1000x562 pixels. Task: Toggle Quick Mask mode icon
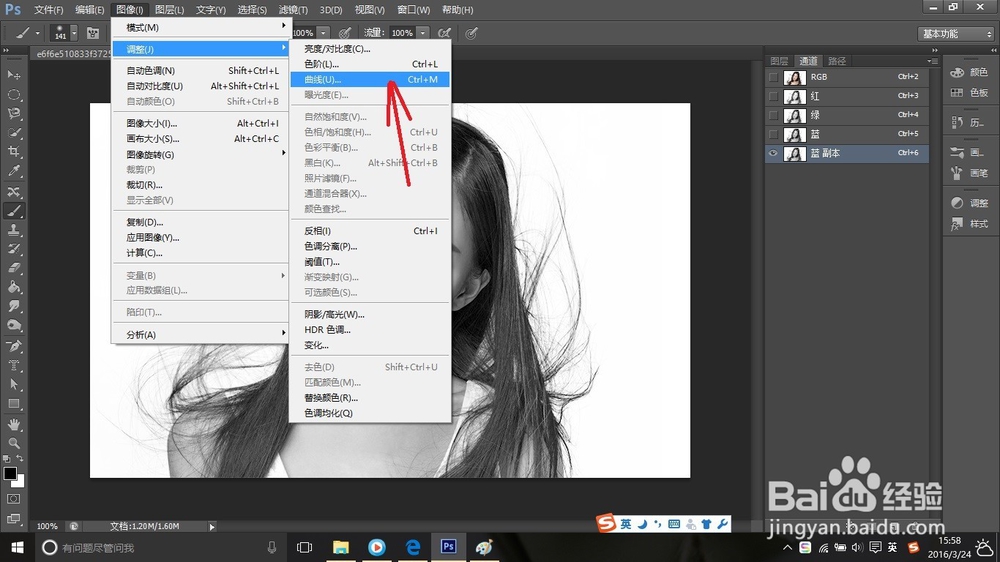tap(13, 499)
